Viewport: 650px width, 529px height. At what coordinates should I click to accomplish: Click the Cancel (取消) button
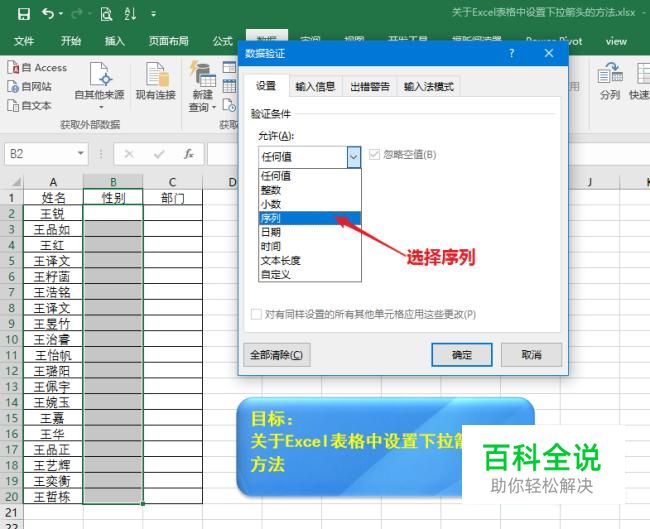pos(531,355)
